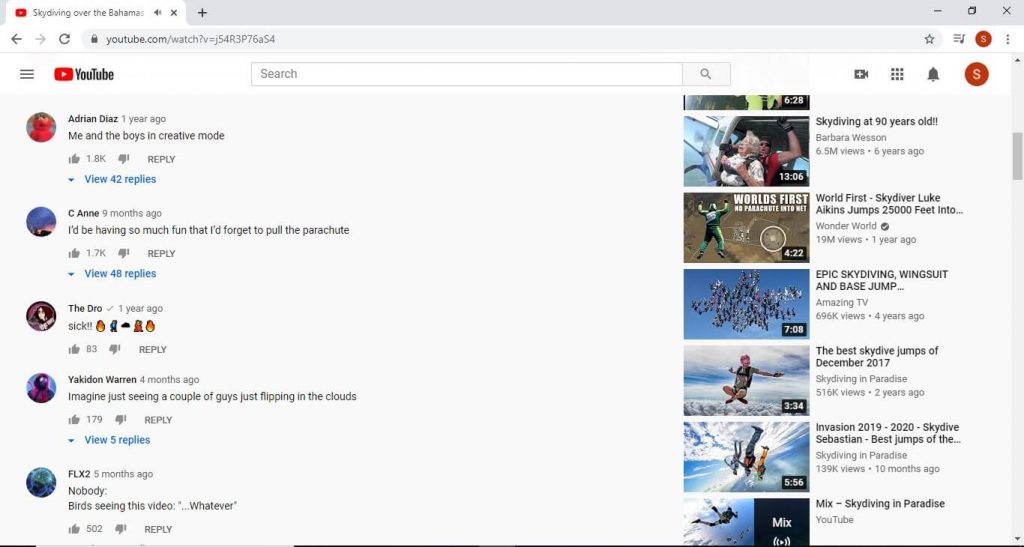Image resolution: width=1024 pixels, height=547 pixels.
Task: Reload the page with the refresh icon
Action: pyautogui.click(x=64, y=39)
